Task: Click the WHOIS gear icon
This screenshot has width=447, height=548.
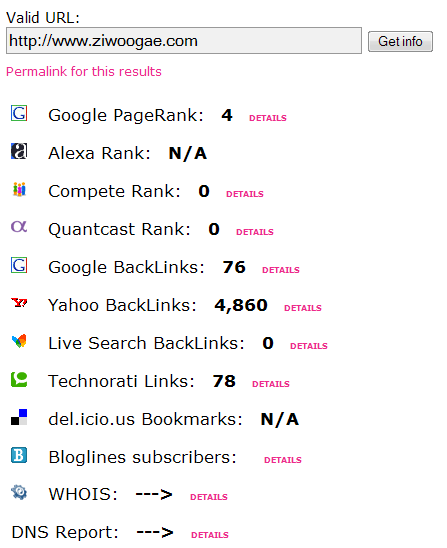Action: tap(19, 492)
